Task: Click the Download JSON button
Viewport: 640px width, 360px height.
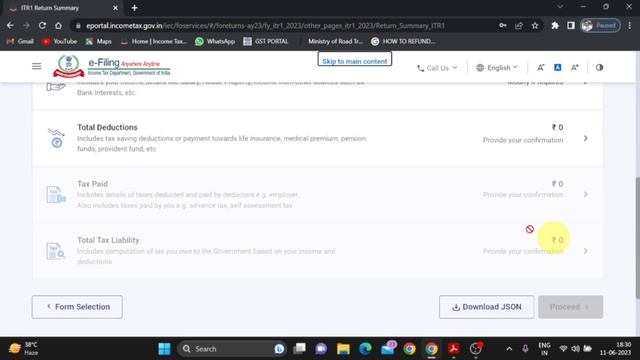Action: click(x=487, y=307)
